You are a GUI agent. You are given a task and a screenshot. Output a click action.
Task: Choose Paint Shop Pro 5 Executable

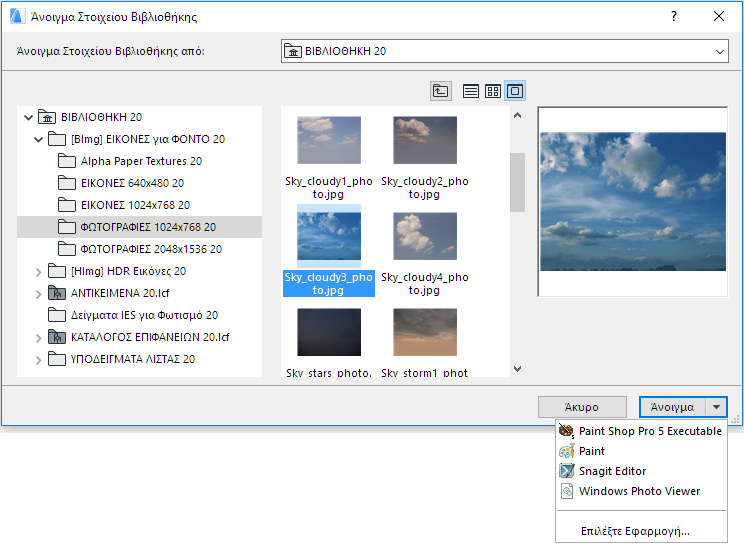(642, 431)
